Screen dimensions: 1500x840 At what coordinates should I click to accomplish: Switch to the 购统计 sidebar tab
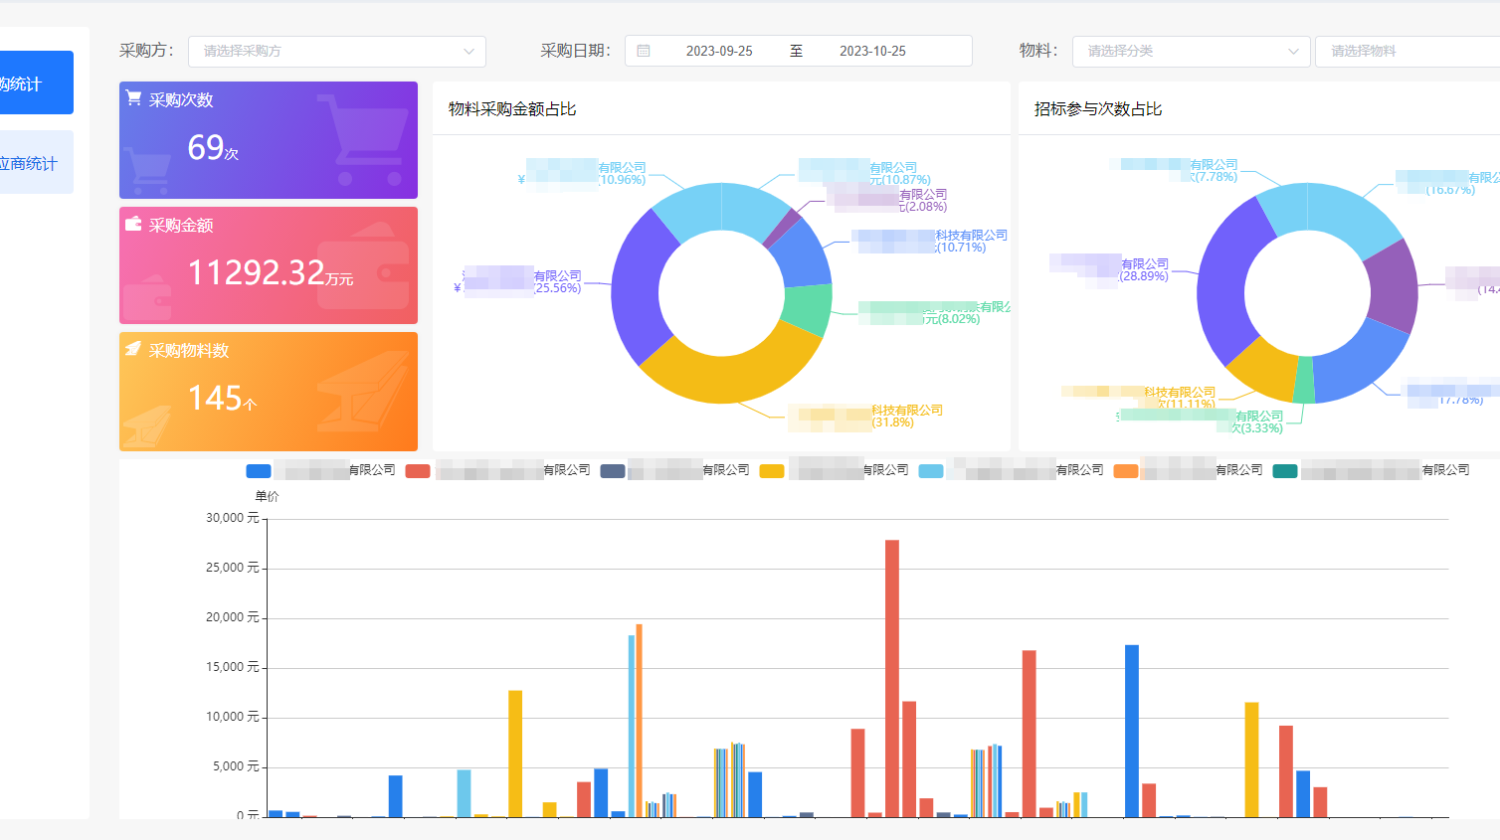tap(36, 83)
